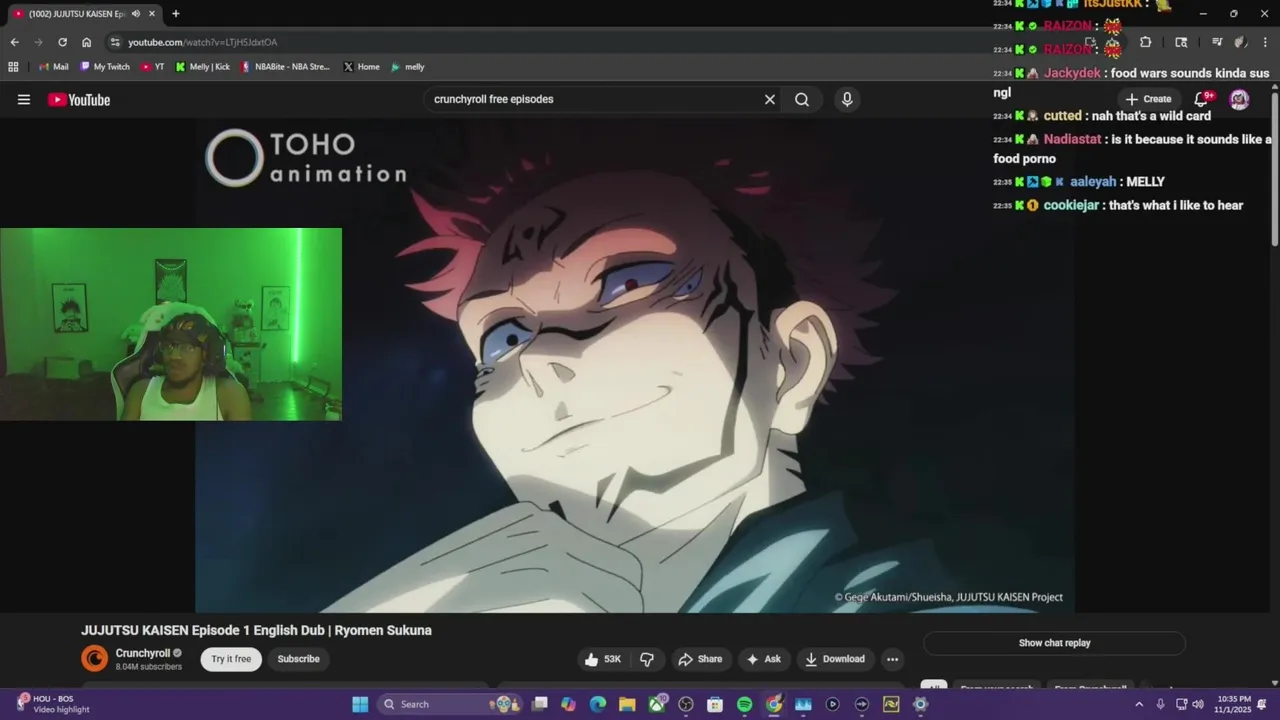Open Microsoft Edge from the taskbar

(597, 704)
